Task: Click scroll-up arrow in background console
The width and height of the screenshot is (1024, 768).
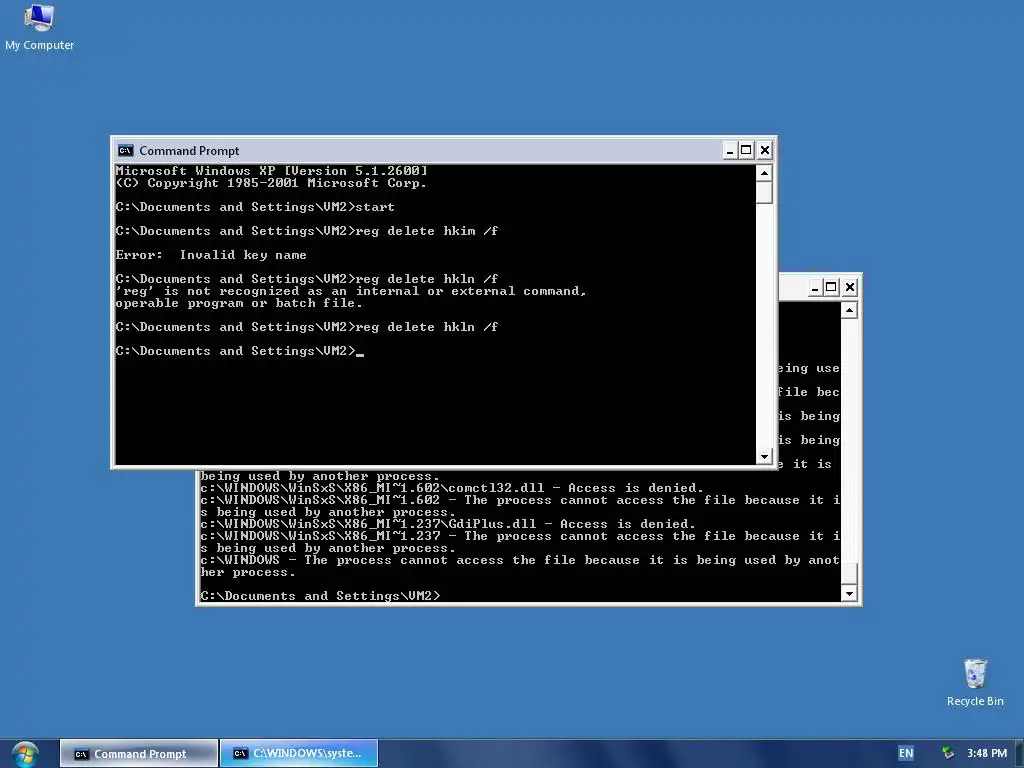Action: pyautogui.click(x=849, y=310)
